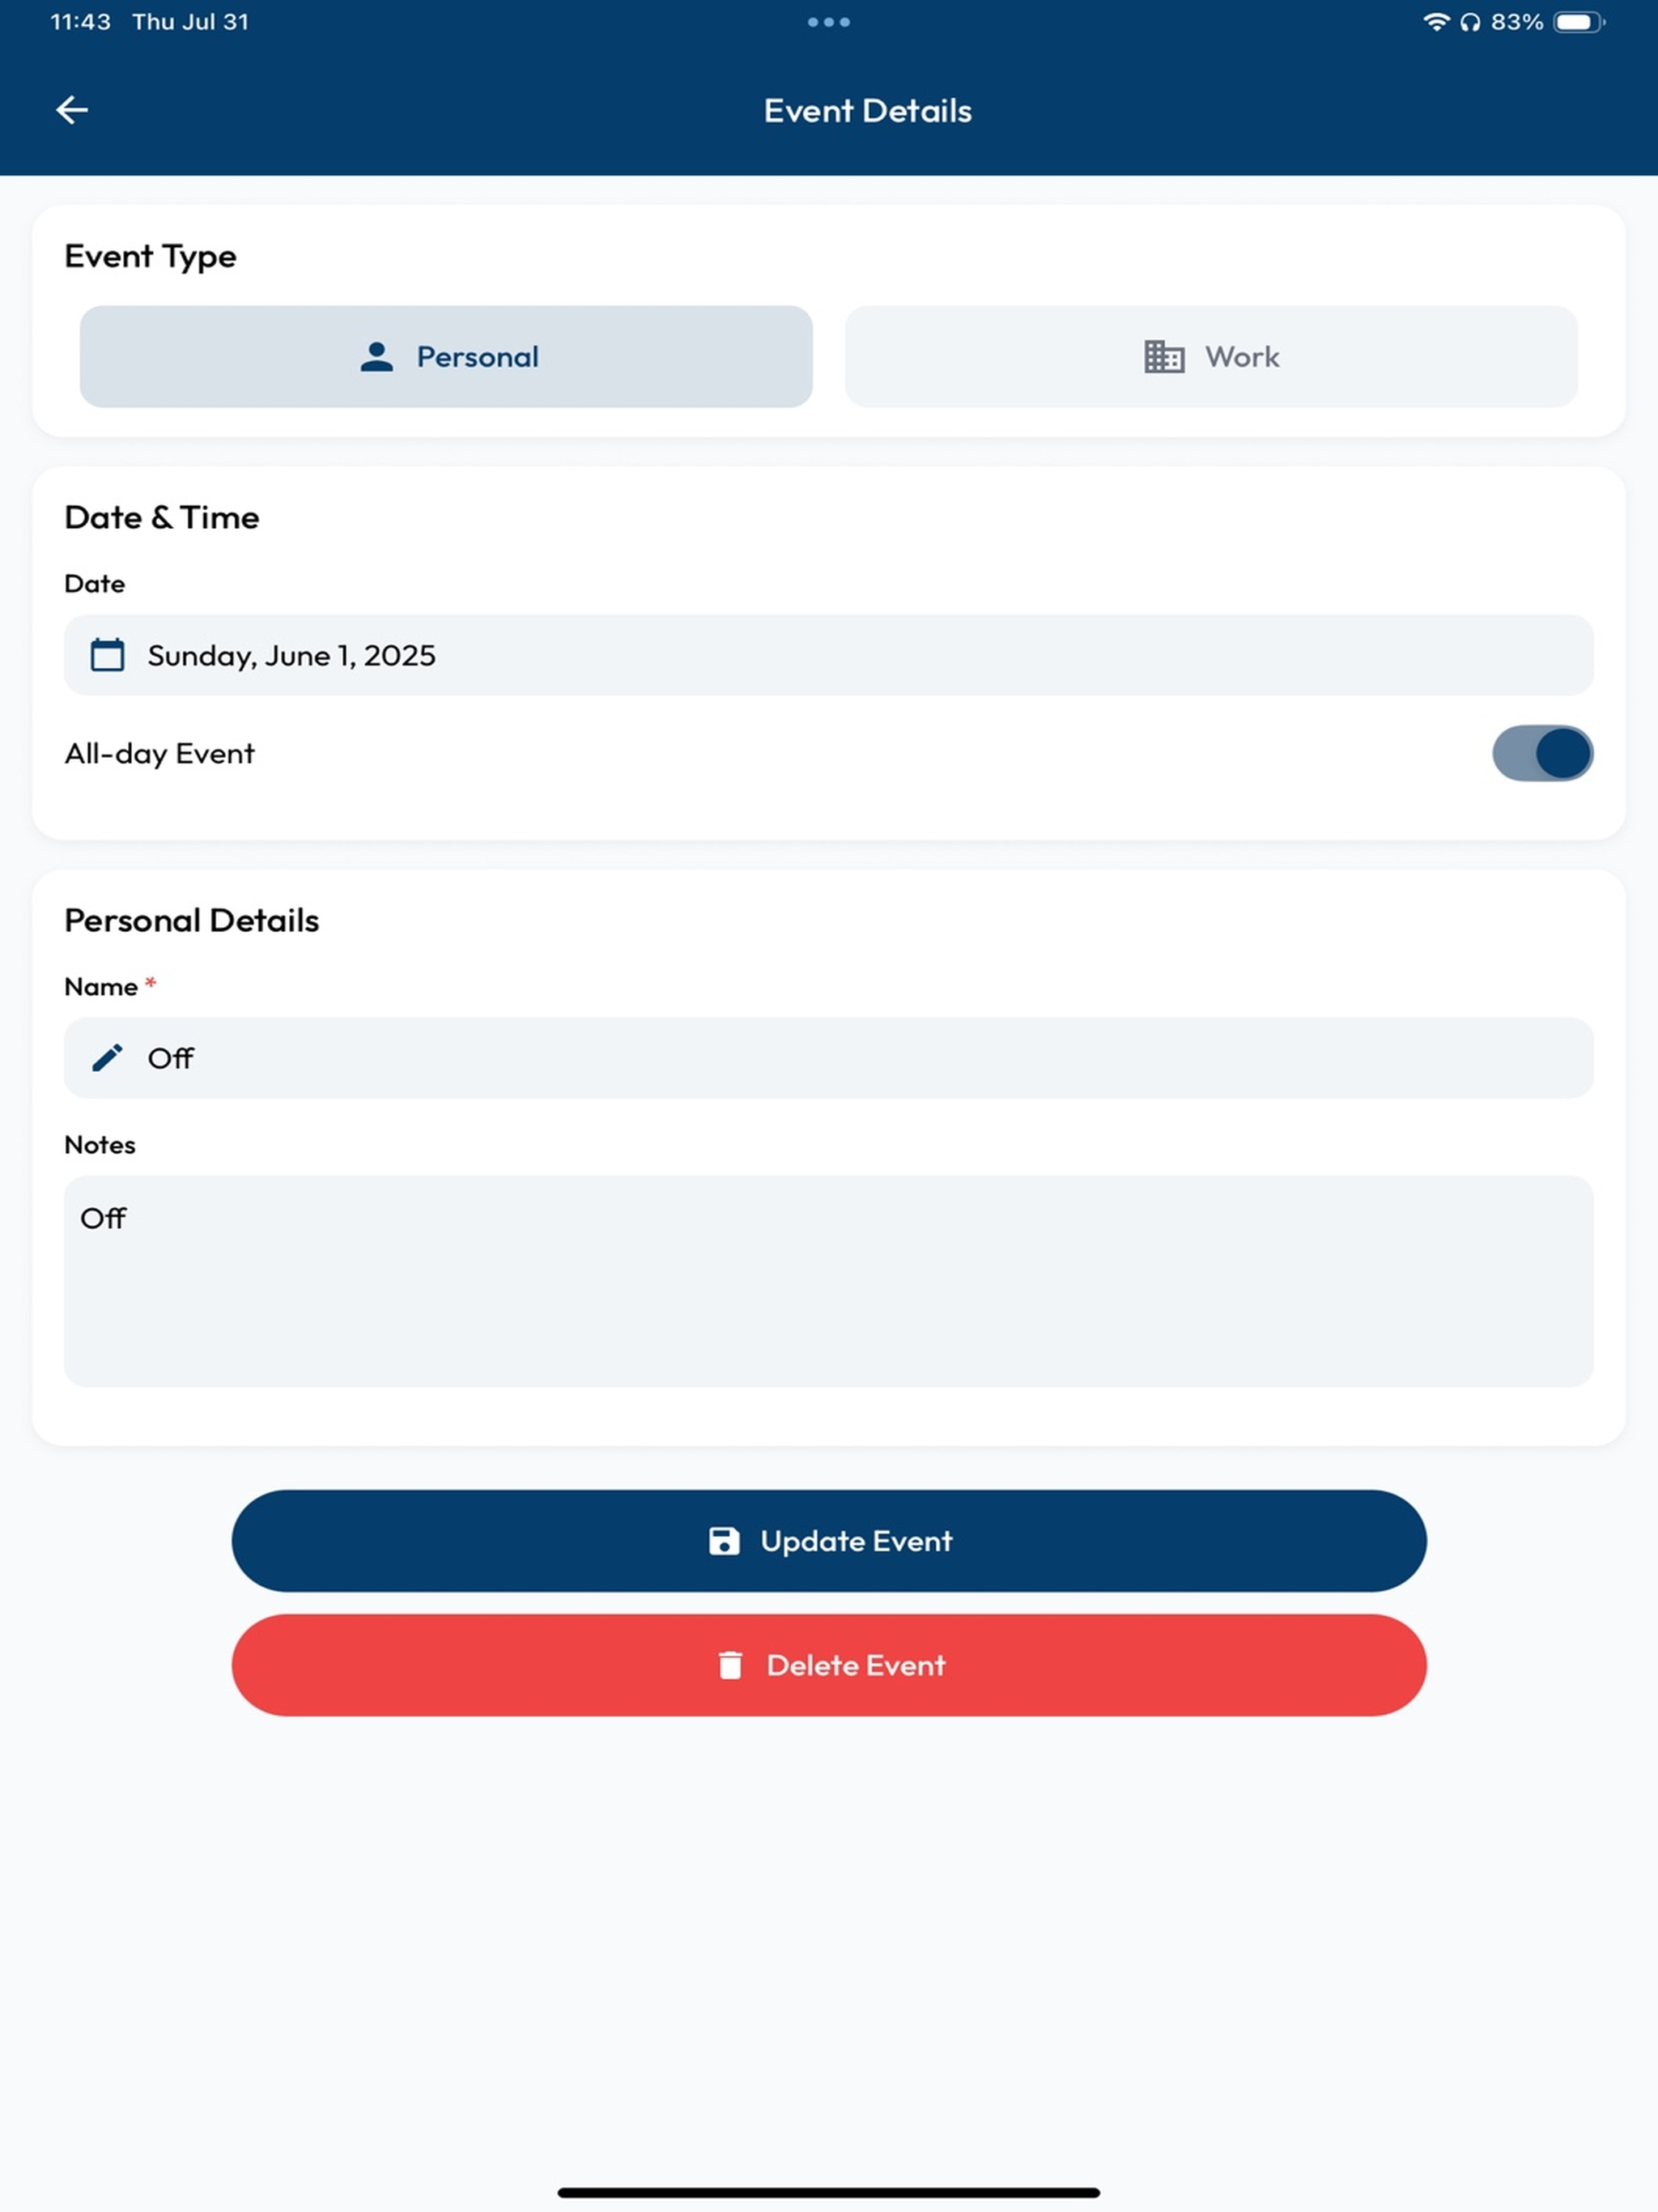Tap the headphones icon in status bar
The height and width of the screenshot is (2212, 1658).
[x=1470, y=22]
